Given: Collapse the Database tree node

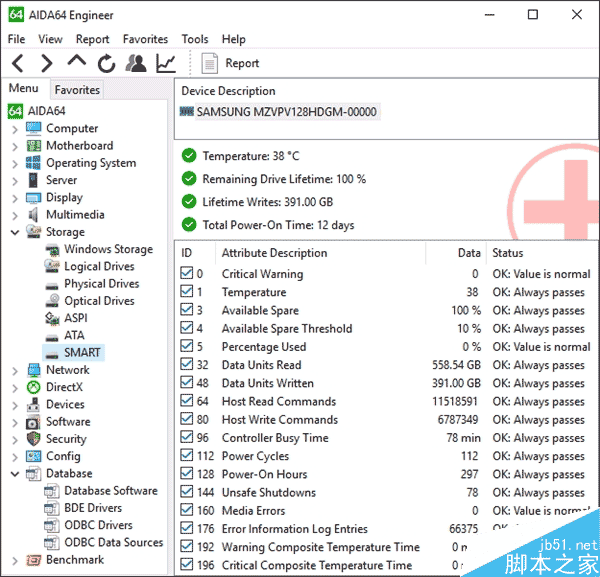Looking at the screenshot, I should [x=15, y=474].
